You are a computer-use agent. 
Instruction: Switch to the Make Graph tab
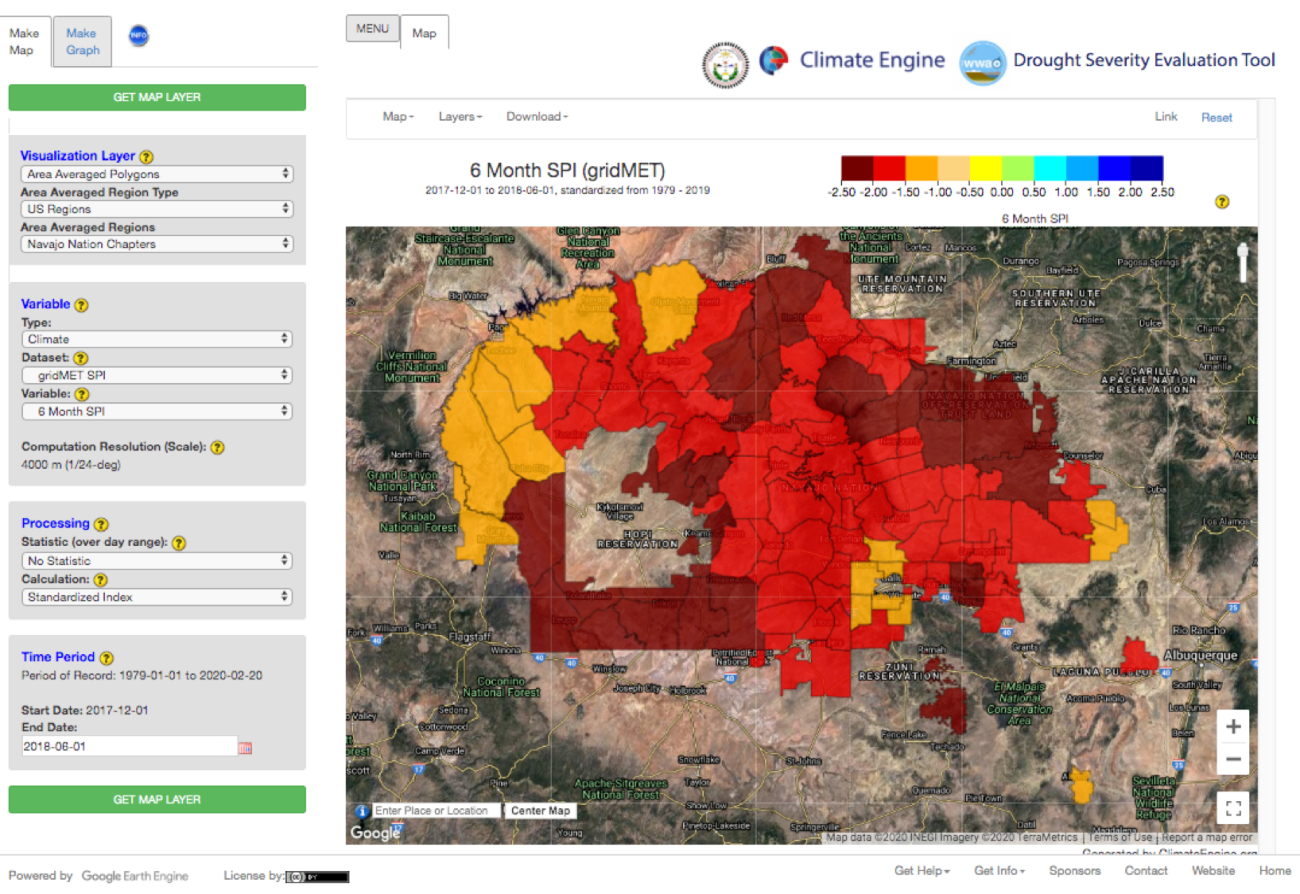coord(82,42)
